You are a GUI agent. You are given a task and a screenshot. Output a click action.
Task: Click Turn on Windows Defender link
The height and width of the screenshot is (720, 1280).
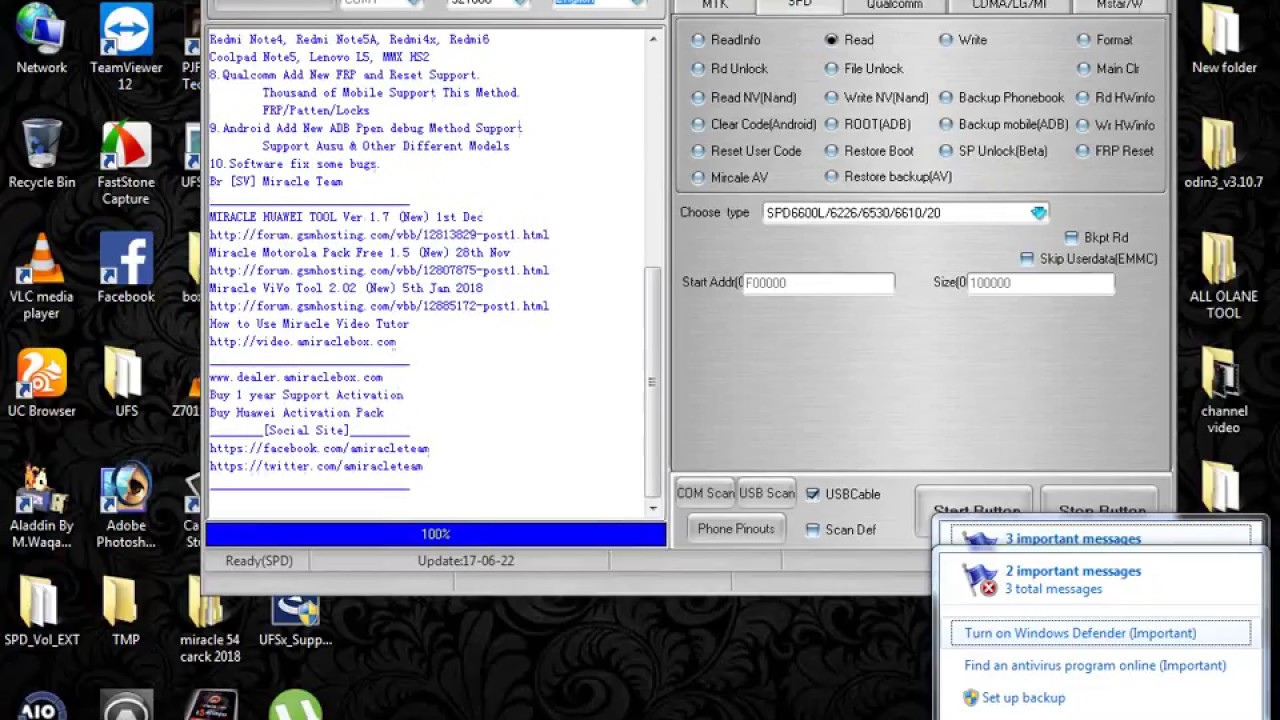[1080, 633]
